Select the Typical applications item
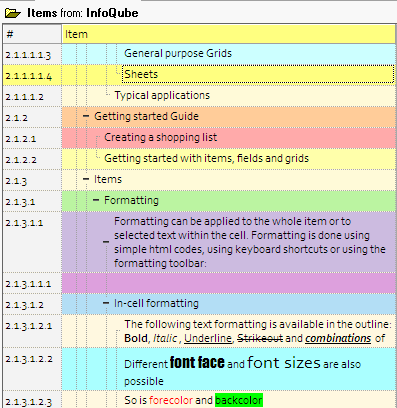The image size is (397, 408). click(162, 96)
